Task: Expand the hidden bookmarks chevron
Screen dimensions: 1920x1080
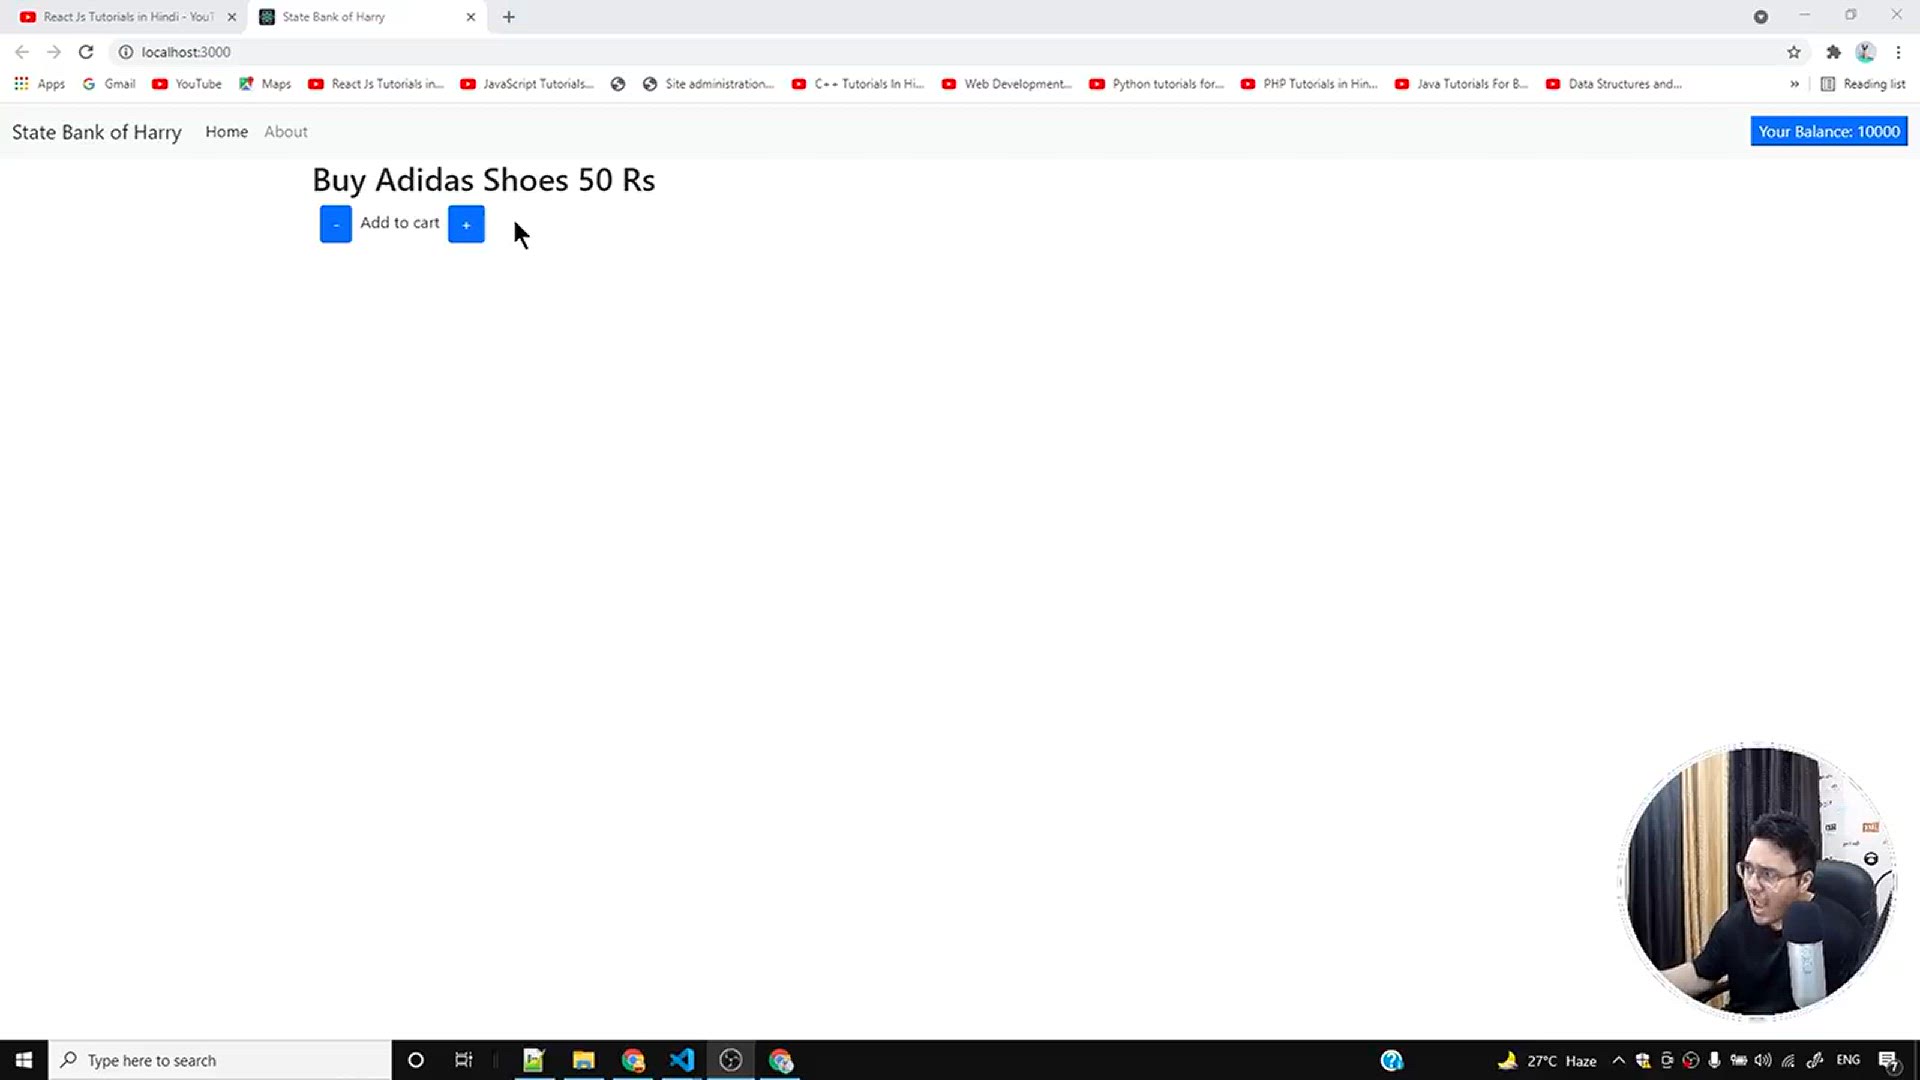Action: tap(1794, 84)
